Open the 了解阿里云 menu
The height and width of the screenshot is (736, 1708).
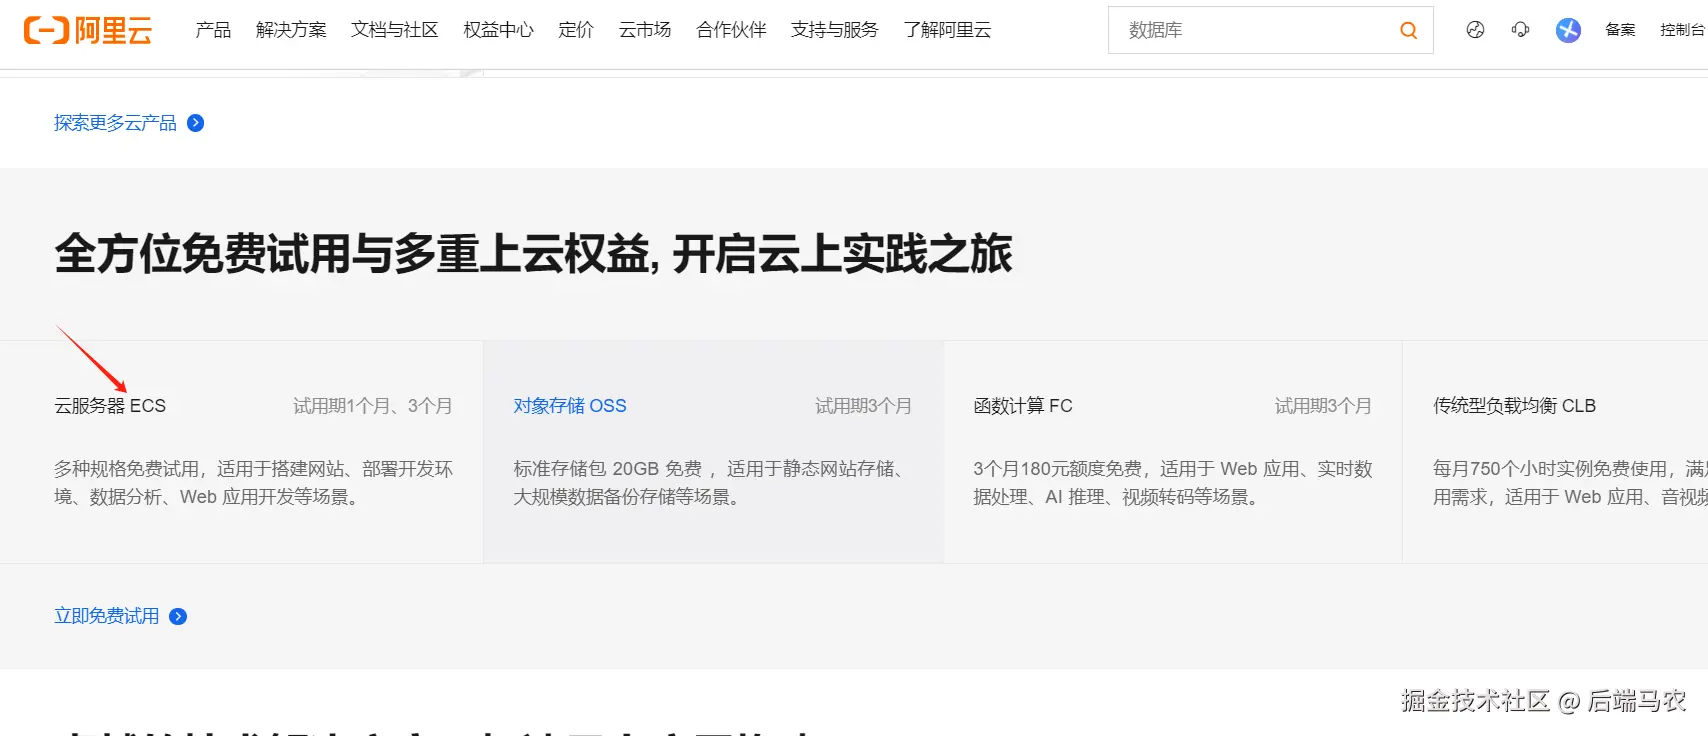947,30
